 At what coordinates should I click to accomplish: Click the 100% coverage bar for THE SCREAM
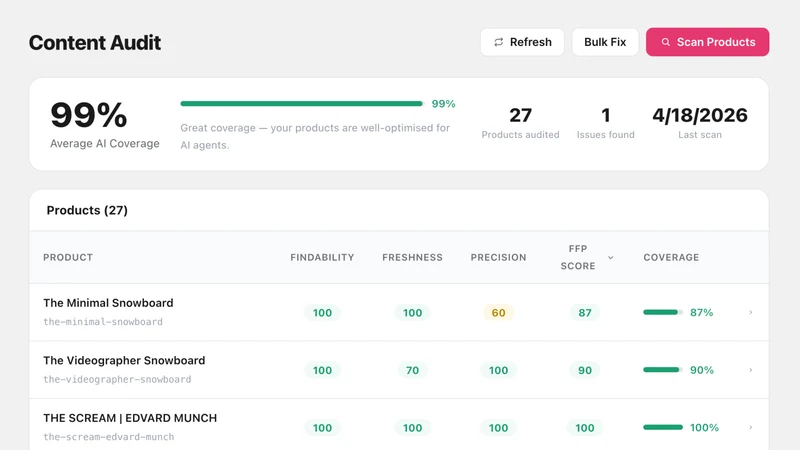[663, 428]
